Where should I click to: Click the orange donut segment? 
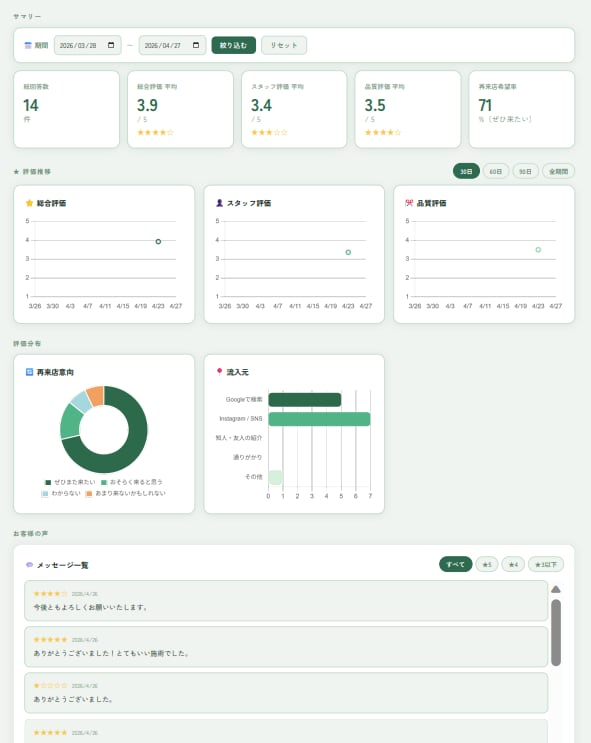click(95, 396)
